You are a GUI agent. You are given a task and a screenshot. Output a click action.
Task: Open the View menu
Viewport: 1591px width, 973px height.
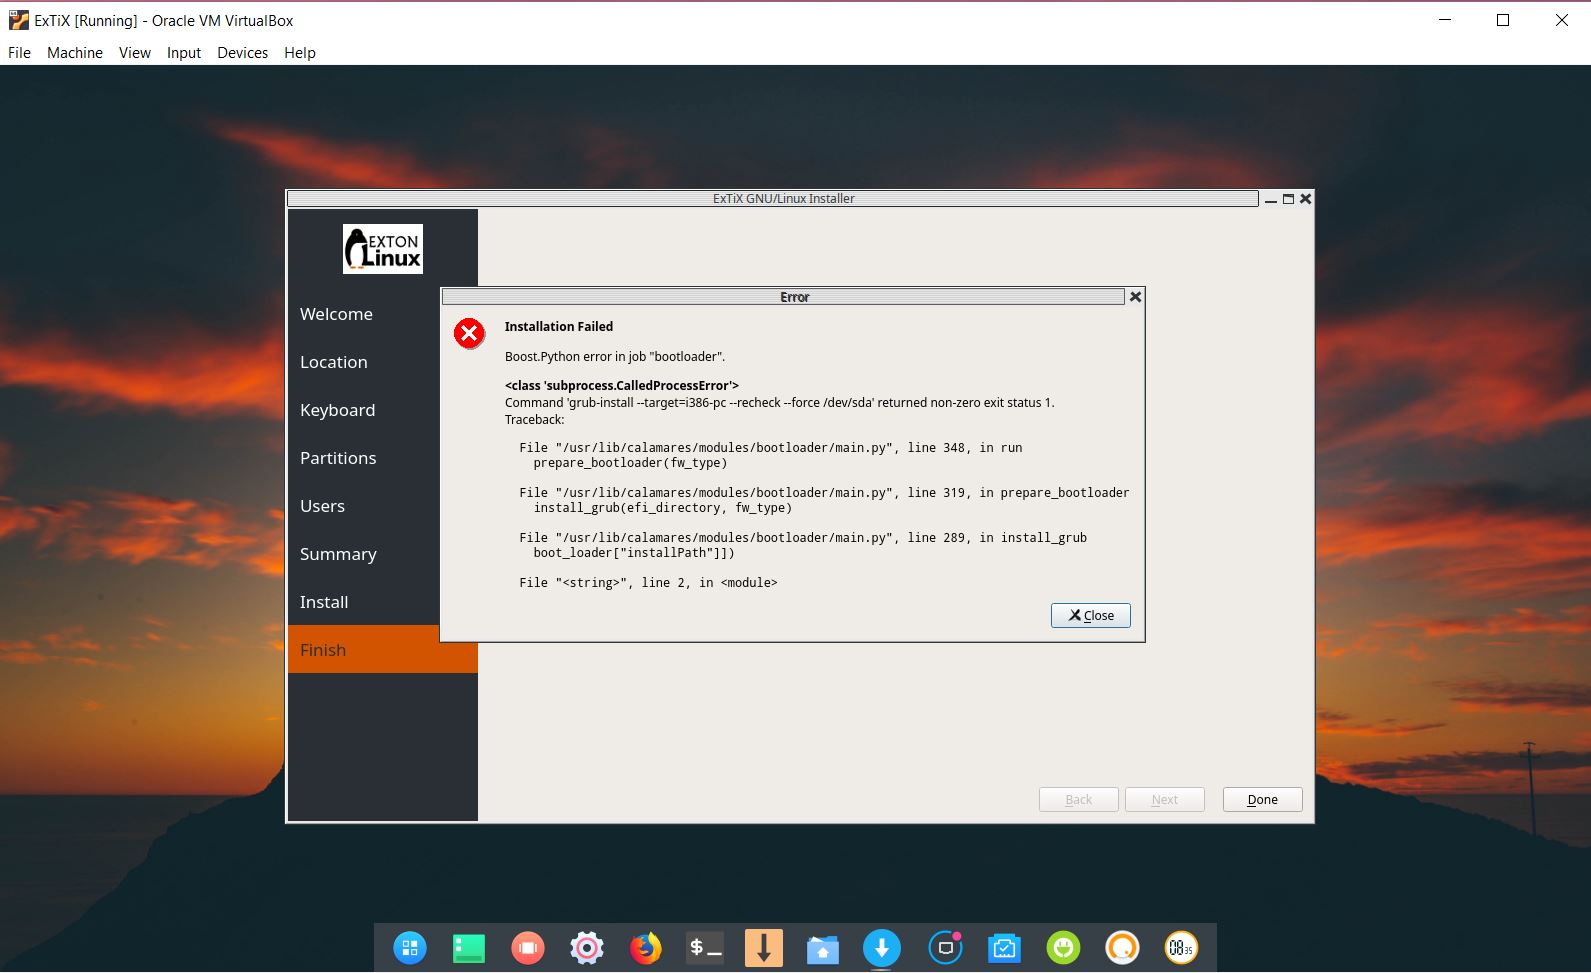(135, 52)
